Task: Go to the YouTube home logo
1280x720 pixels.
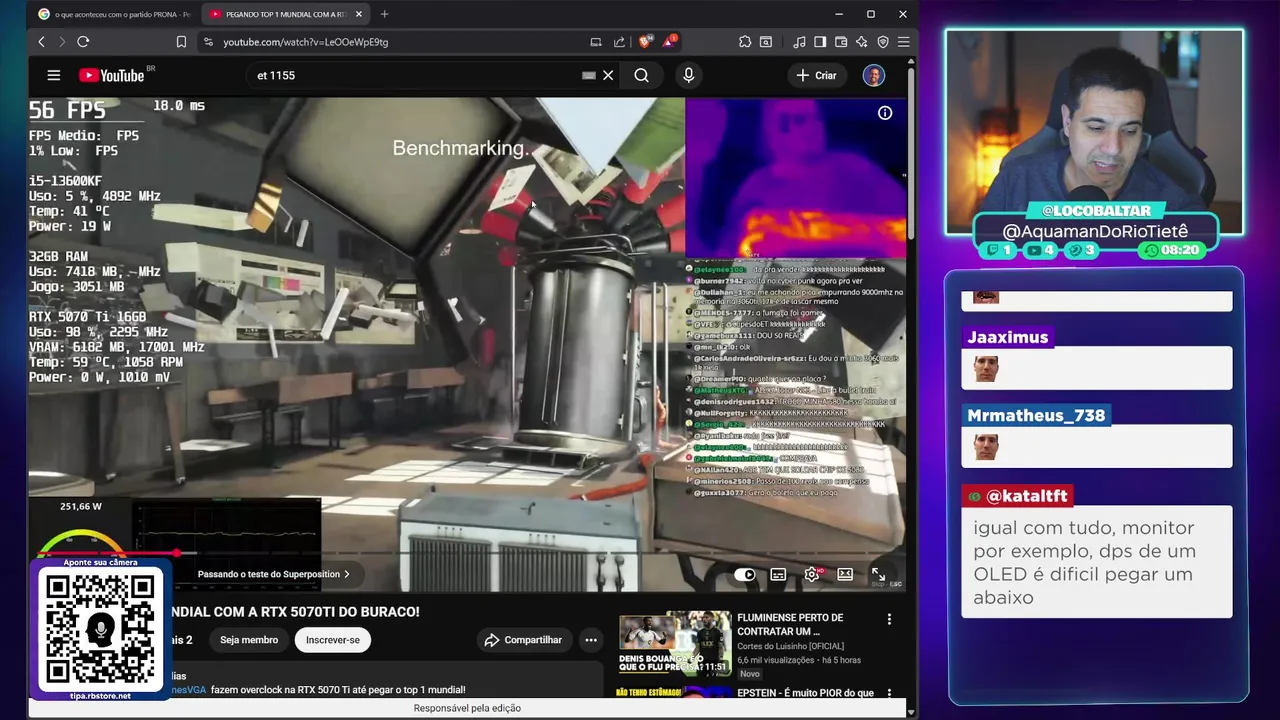Action: point(111,75)
